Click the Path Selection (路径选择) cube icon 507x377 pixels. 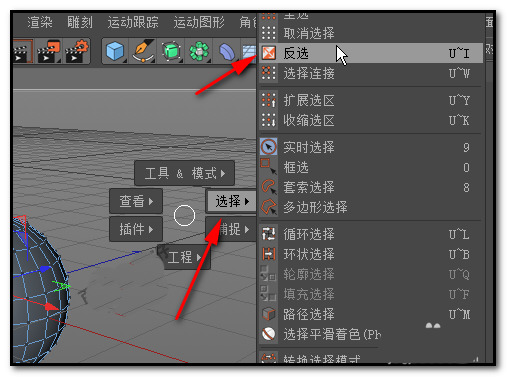pyautogui.click(x=269, y=314)
